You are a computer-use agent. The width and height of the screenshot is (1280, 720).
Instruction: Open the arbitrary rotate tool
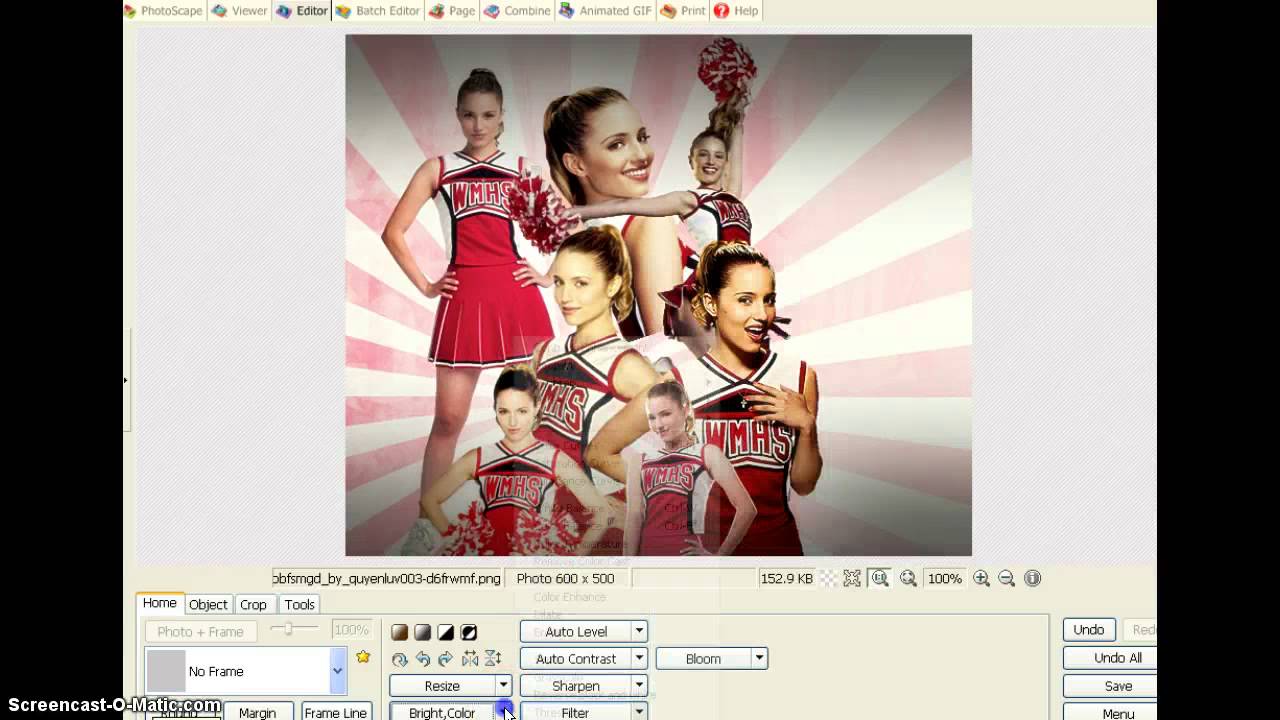click(x=400, y=659)
